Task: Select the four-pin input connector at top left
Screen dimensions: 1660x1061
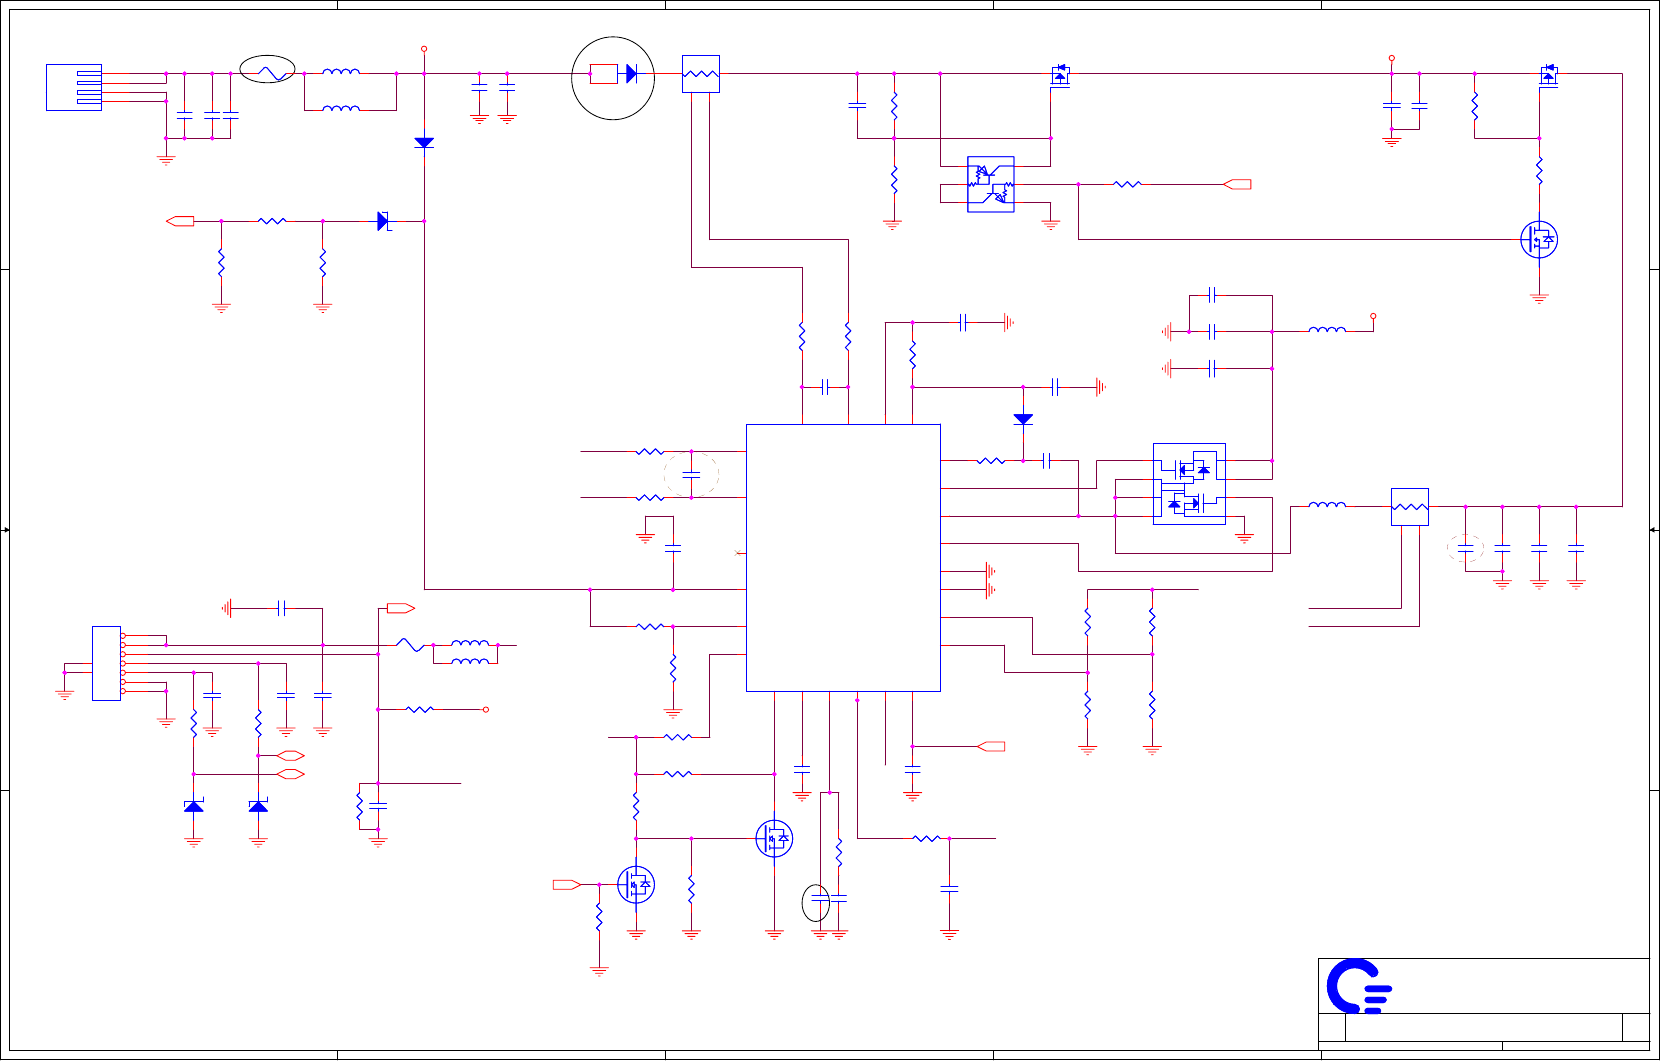Action: pos(74,87)
